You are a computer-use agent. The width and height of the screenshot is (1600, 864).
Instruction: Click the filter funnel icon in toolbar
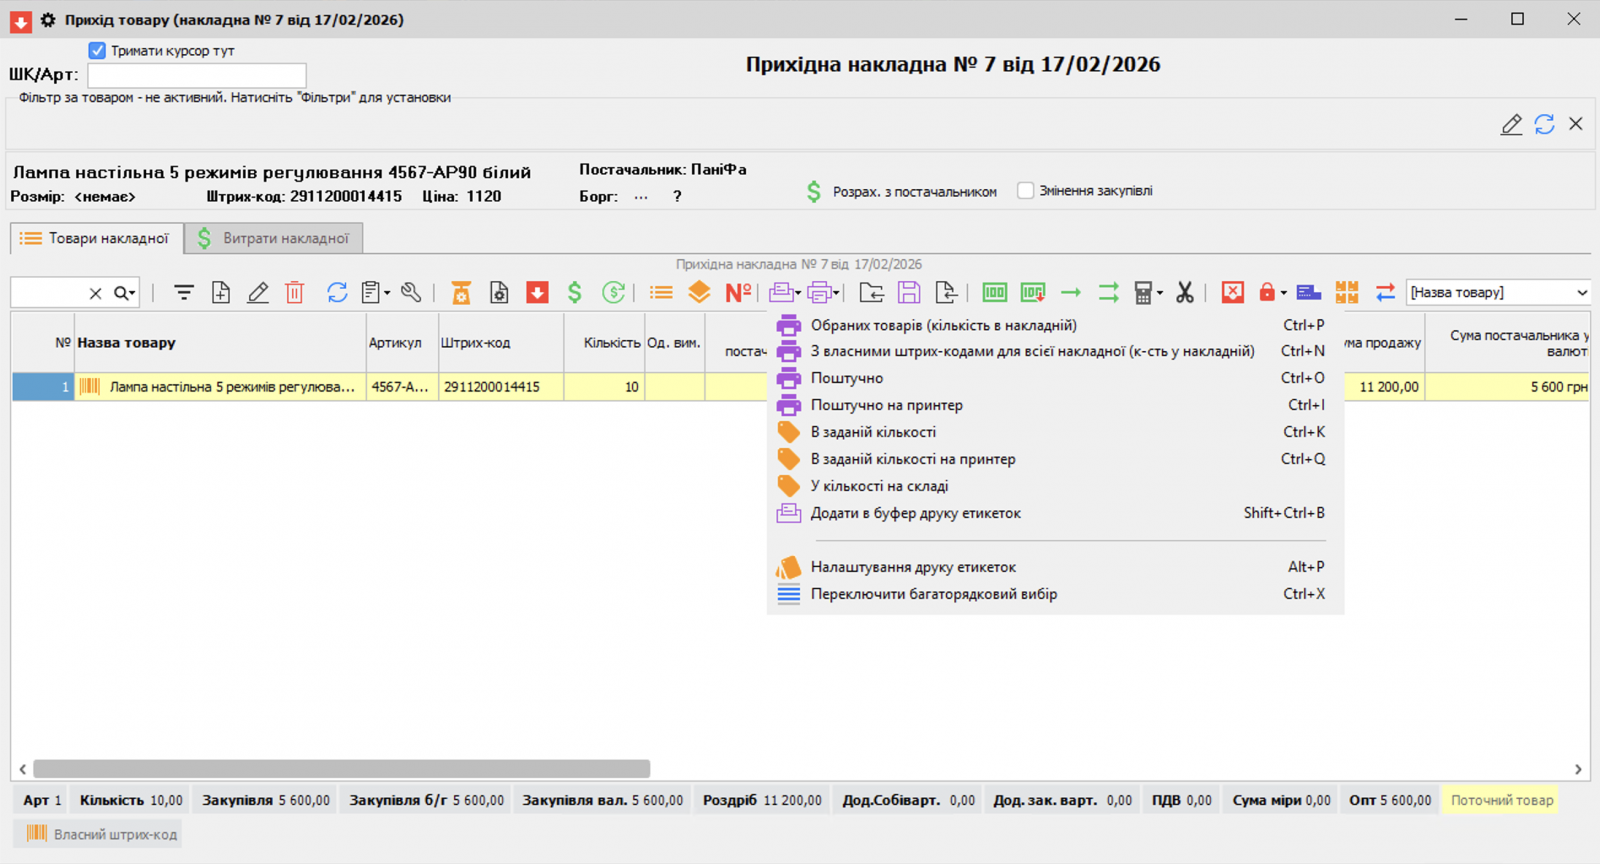coord(184,292)
